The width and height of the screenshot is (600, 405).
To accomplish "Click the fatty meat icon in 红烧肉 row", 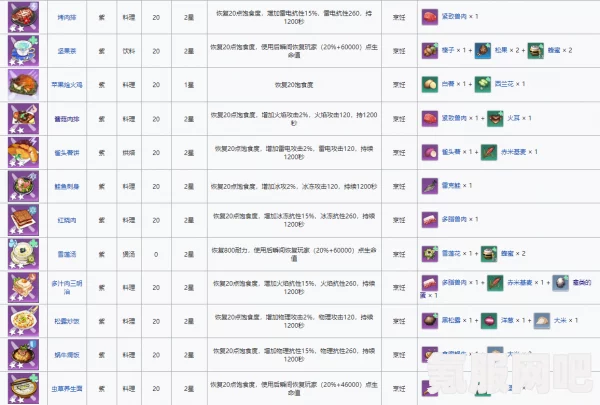I will [430, 219].
